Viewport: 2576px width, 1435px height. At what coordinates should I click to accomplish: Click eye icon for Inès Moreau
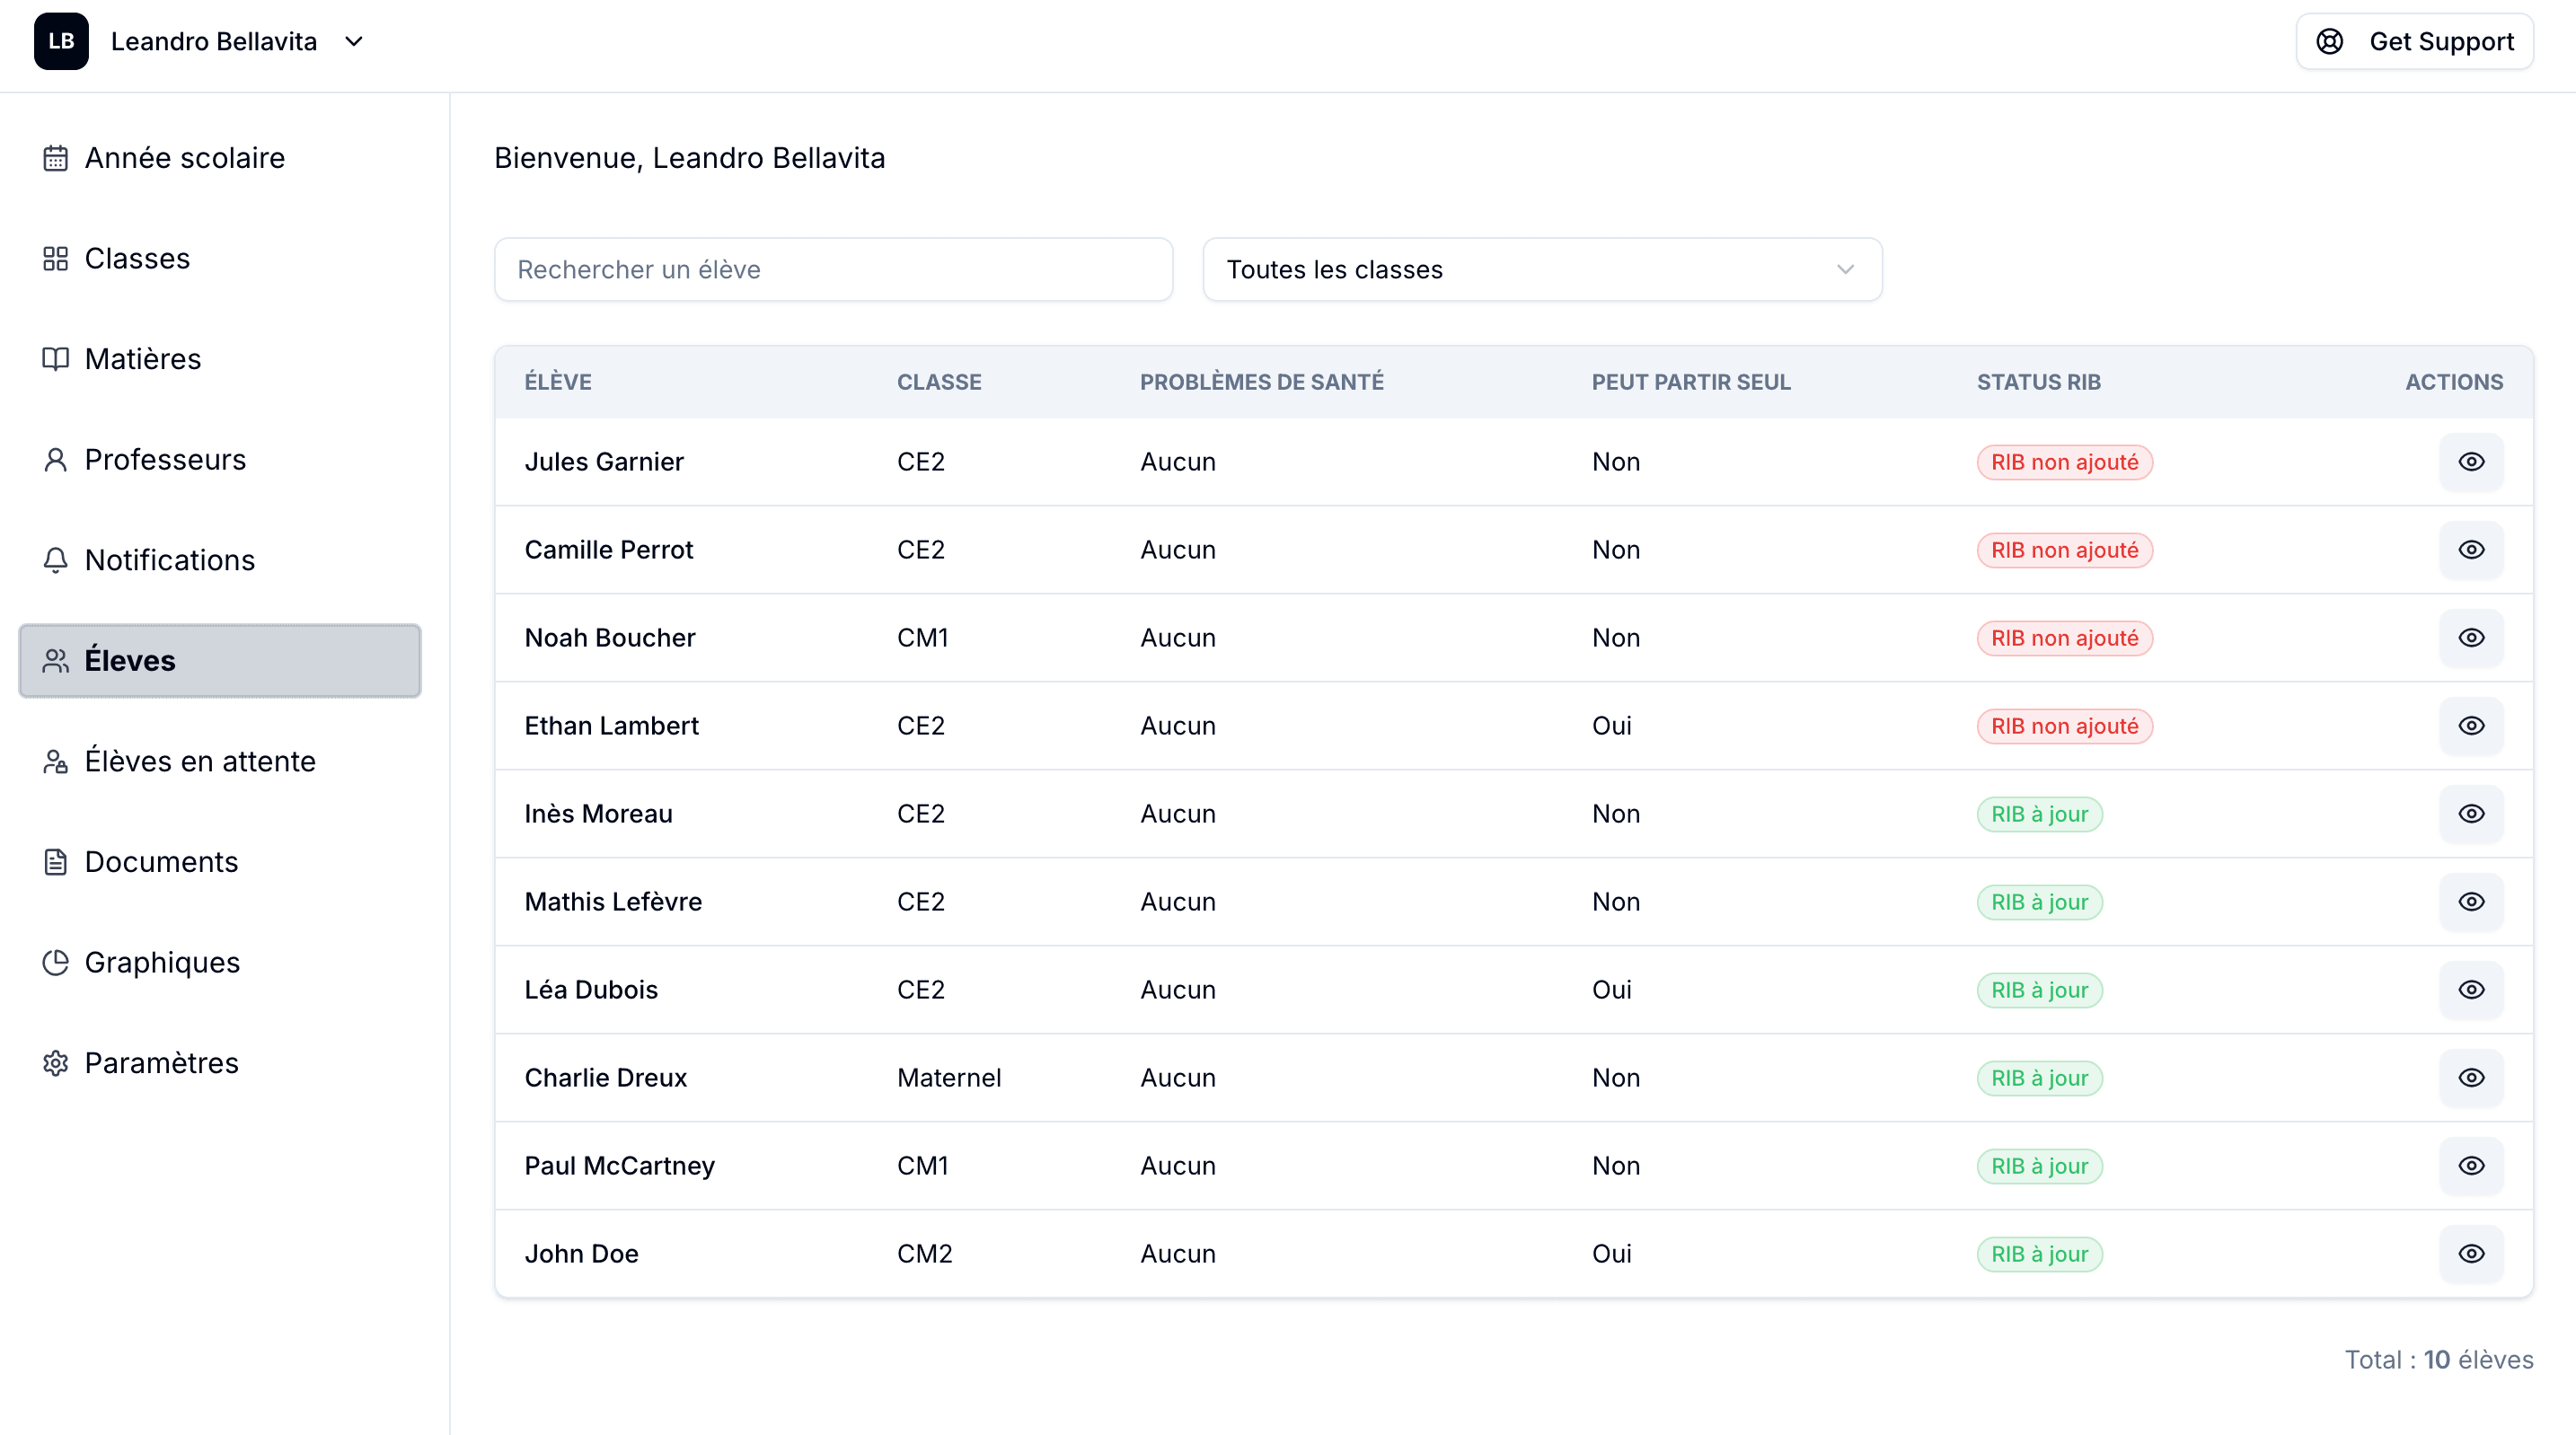coord(2471,814)
